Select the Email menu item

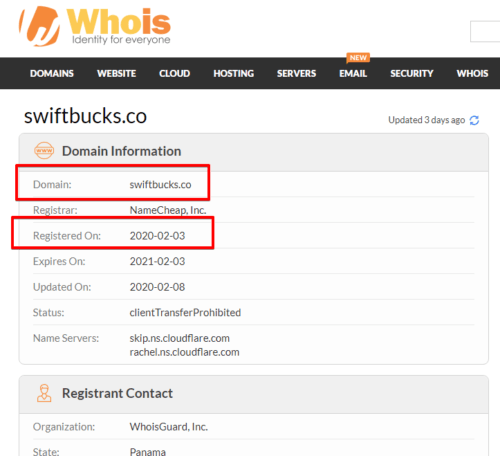click(x=353, y=73)
